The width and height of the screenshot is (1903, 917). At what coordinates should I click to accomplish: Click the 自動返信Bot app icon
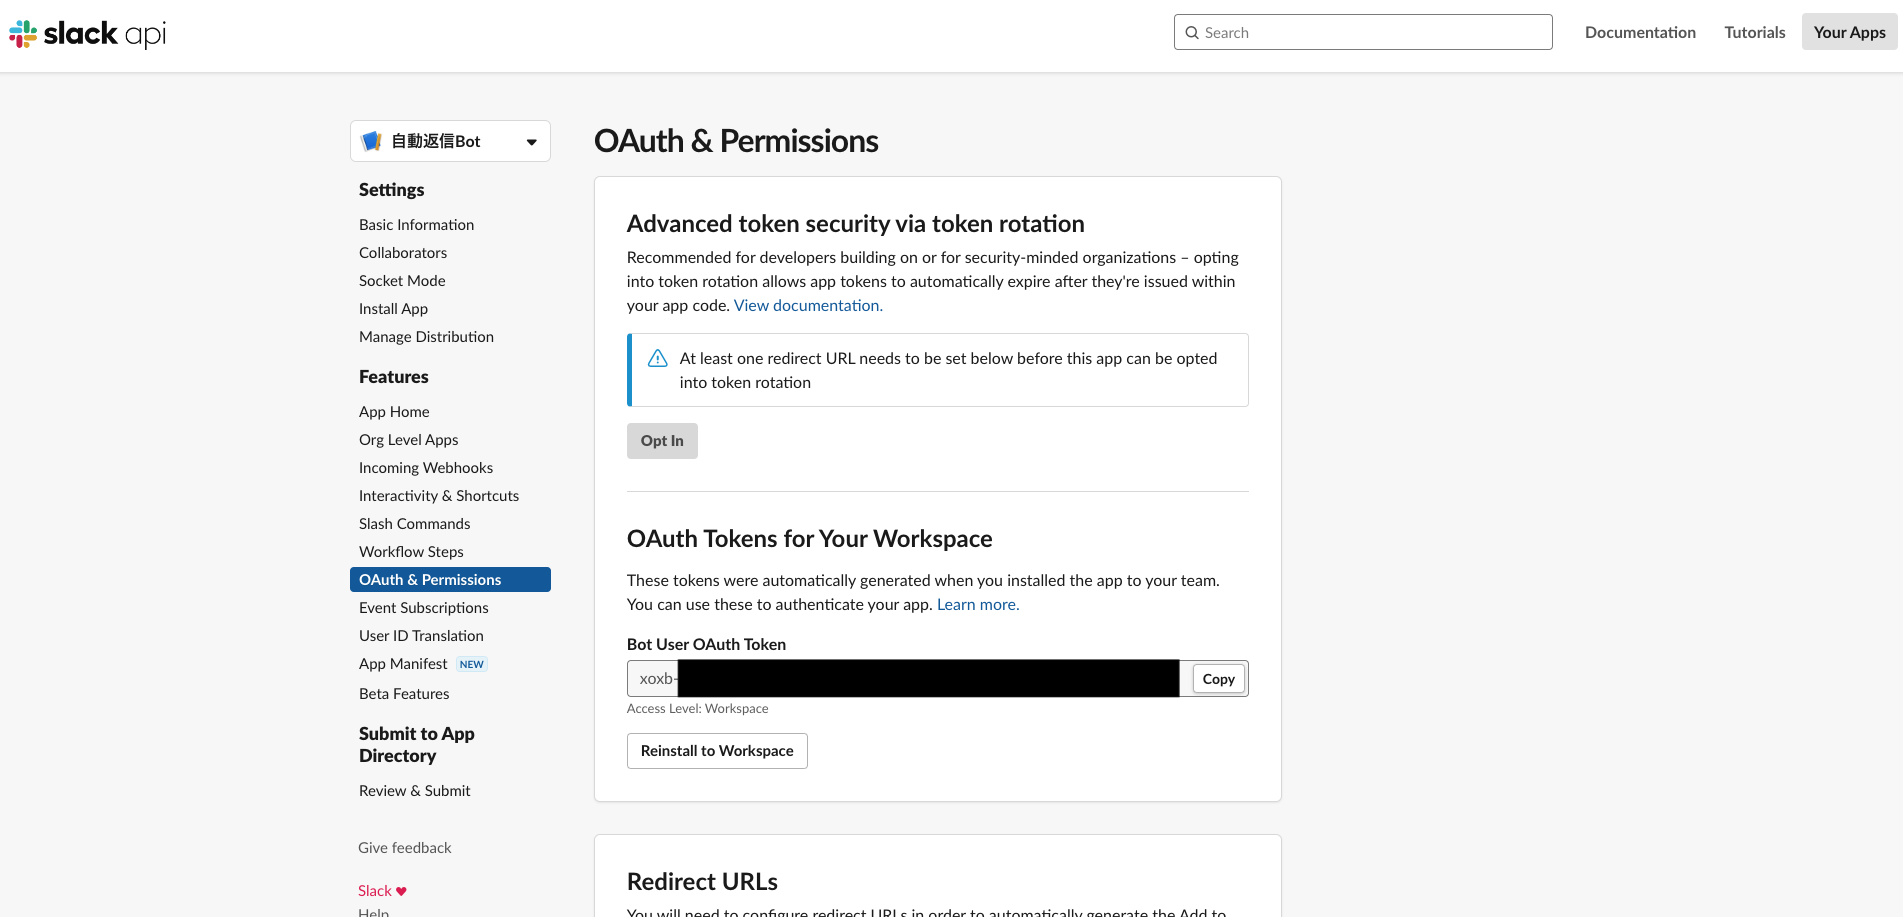tap(371, 140)
